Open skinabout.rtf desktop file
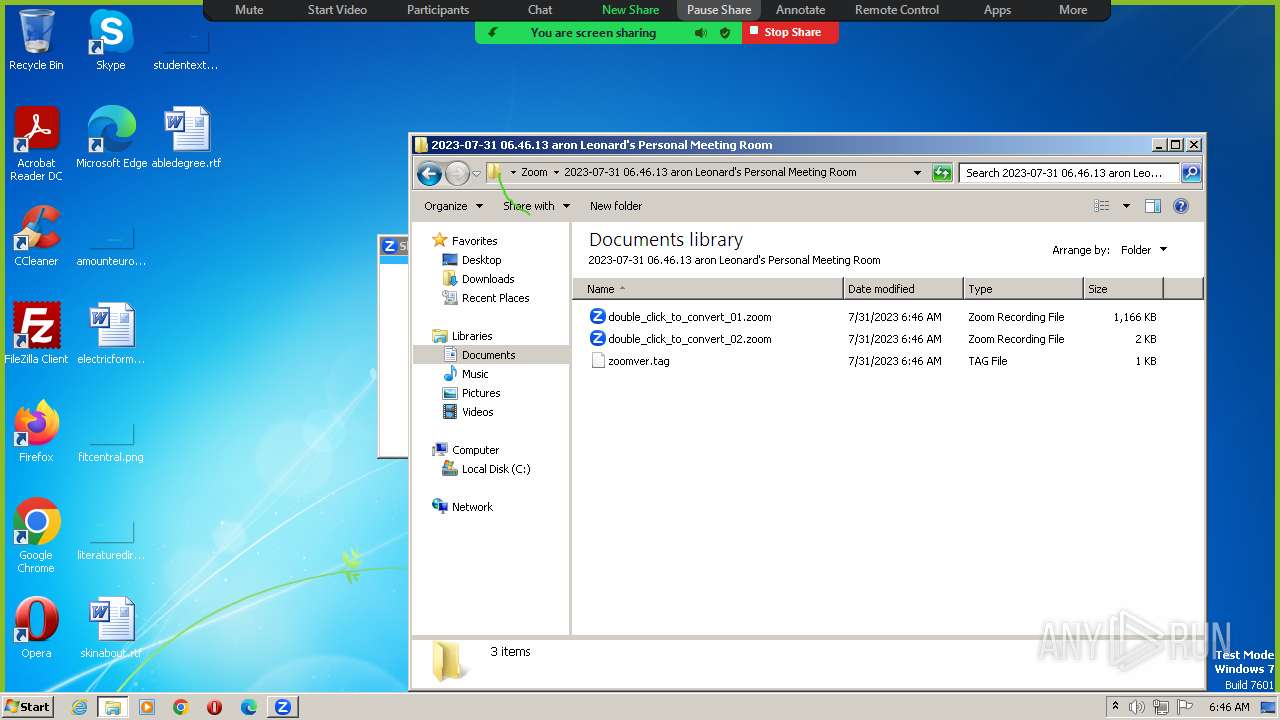The image size is (1280, 720). (x=111, y=628)
